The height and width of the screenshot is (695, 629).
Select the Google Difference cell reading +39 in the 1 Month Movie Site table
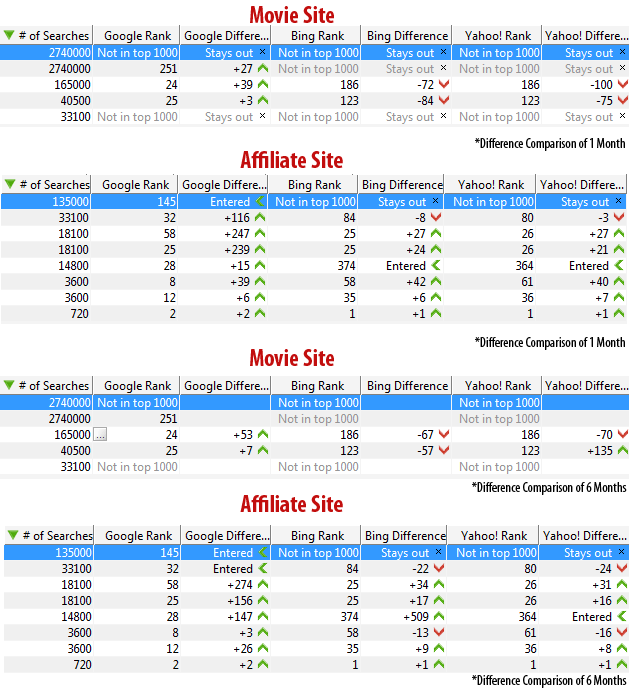click(x=226, y=84)
